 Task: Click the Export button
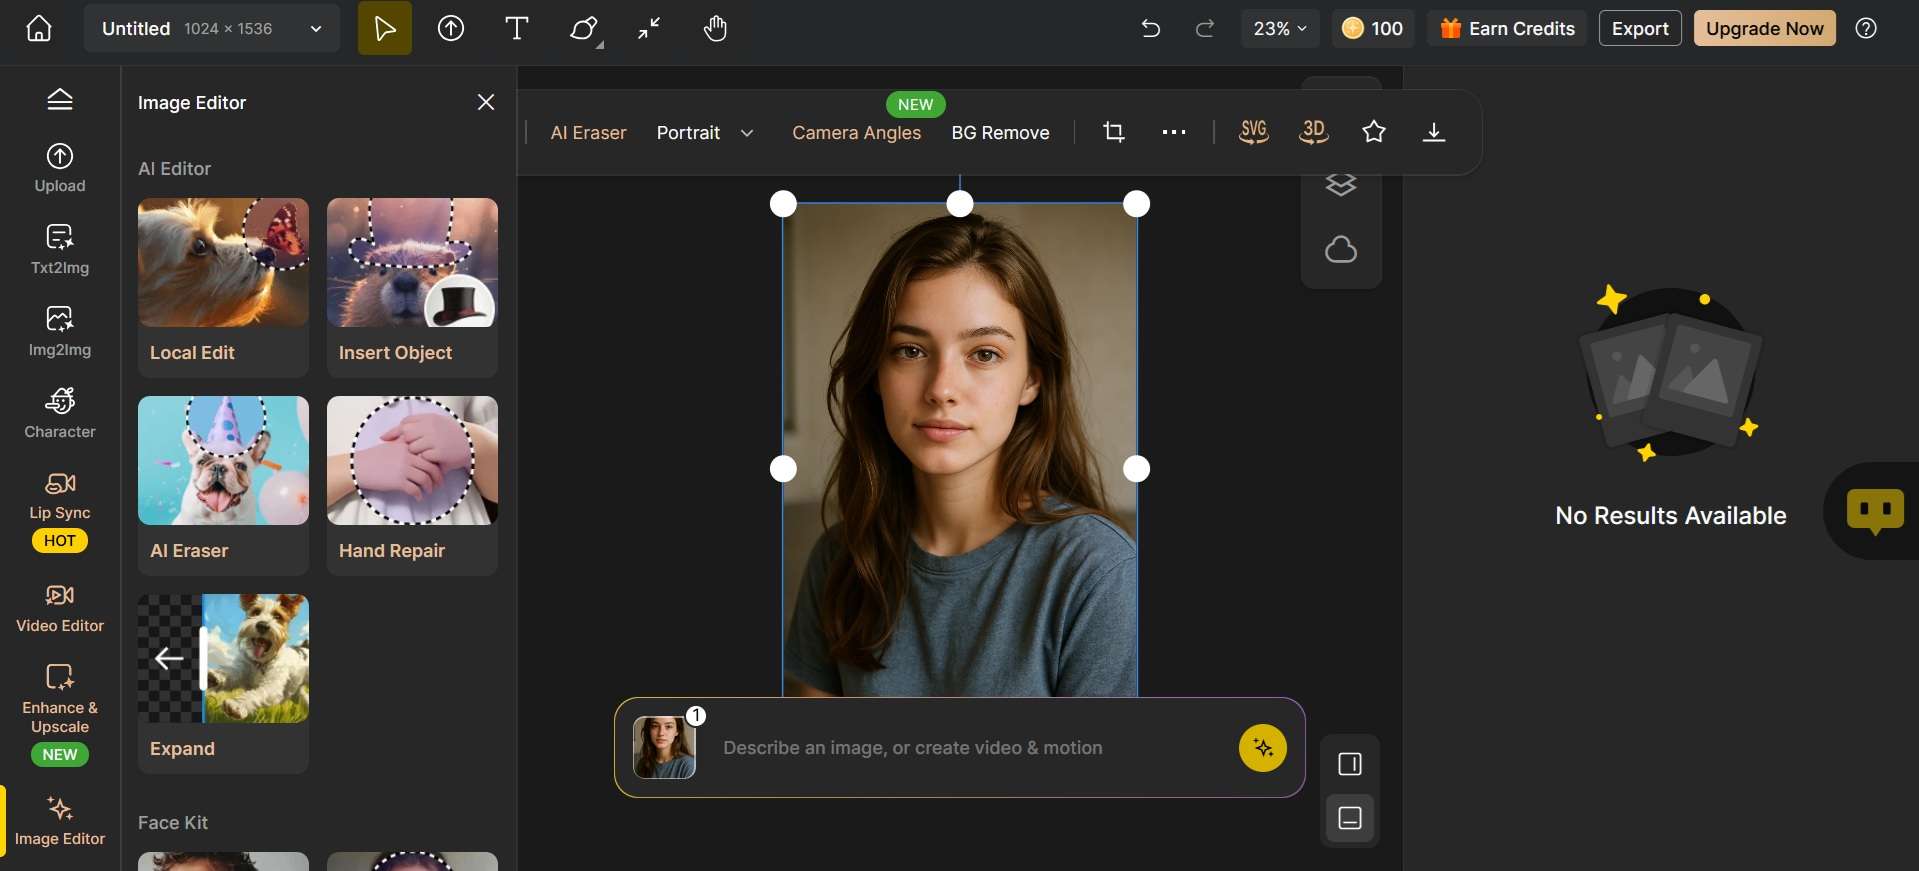(x=1640, y=28)
